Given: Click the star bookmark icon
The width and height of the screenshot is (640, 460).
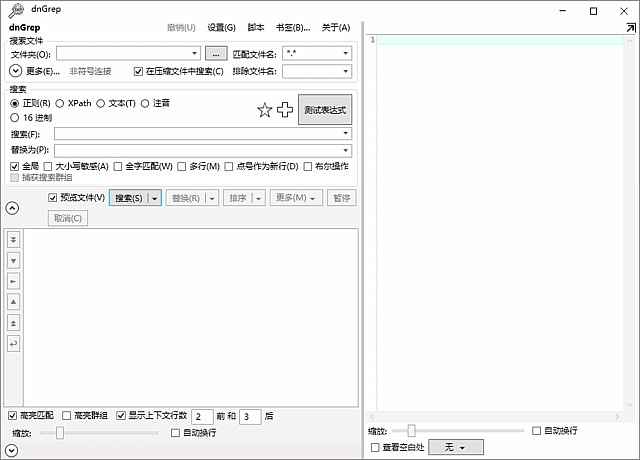Looking at the screenshot, I should 264,110.
